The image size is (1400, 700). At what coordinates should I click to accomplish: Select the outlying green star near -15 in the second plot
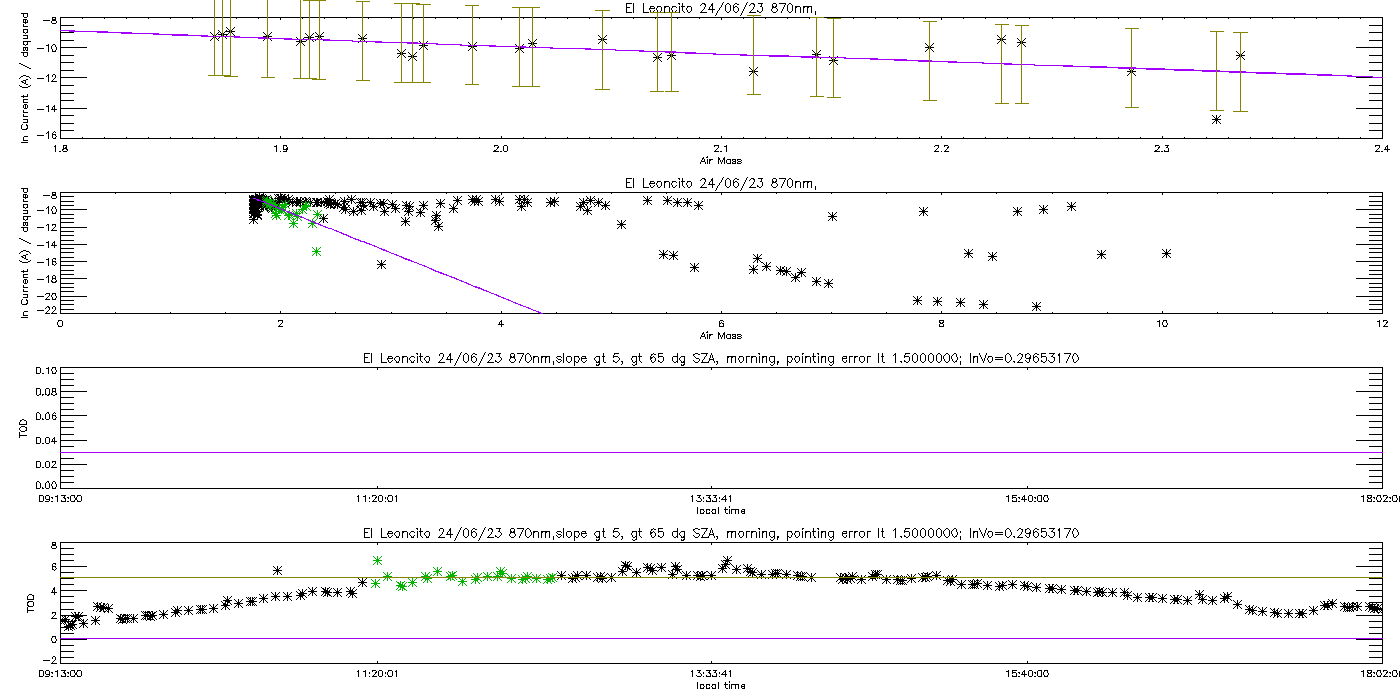tap(316, 251)
